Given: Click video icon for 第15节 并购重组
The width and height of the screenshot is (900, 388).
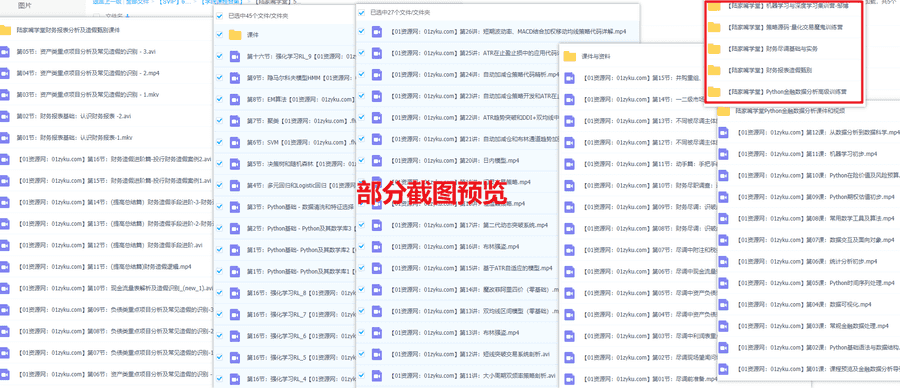Looking at the screenshot, I should (x=569, y=77).
